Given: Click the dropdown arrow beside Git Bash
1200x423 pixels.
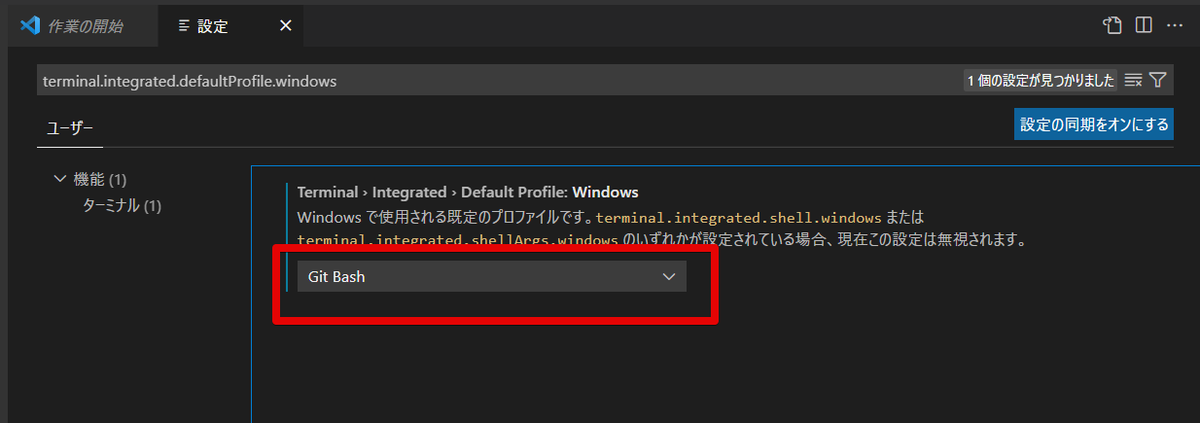Looking at the screenshot, I should point(669,277).
